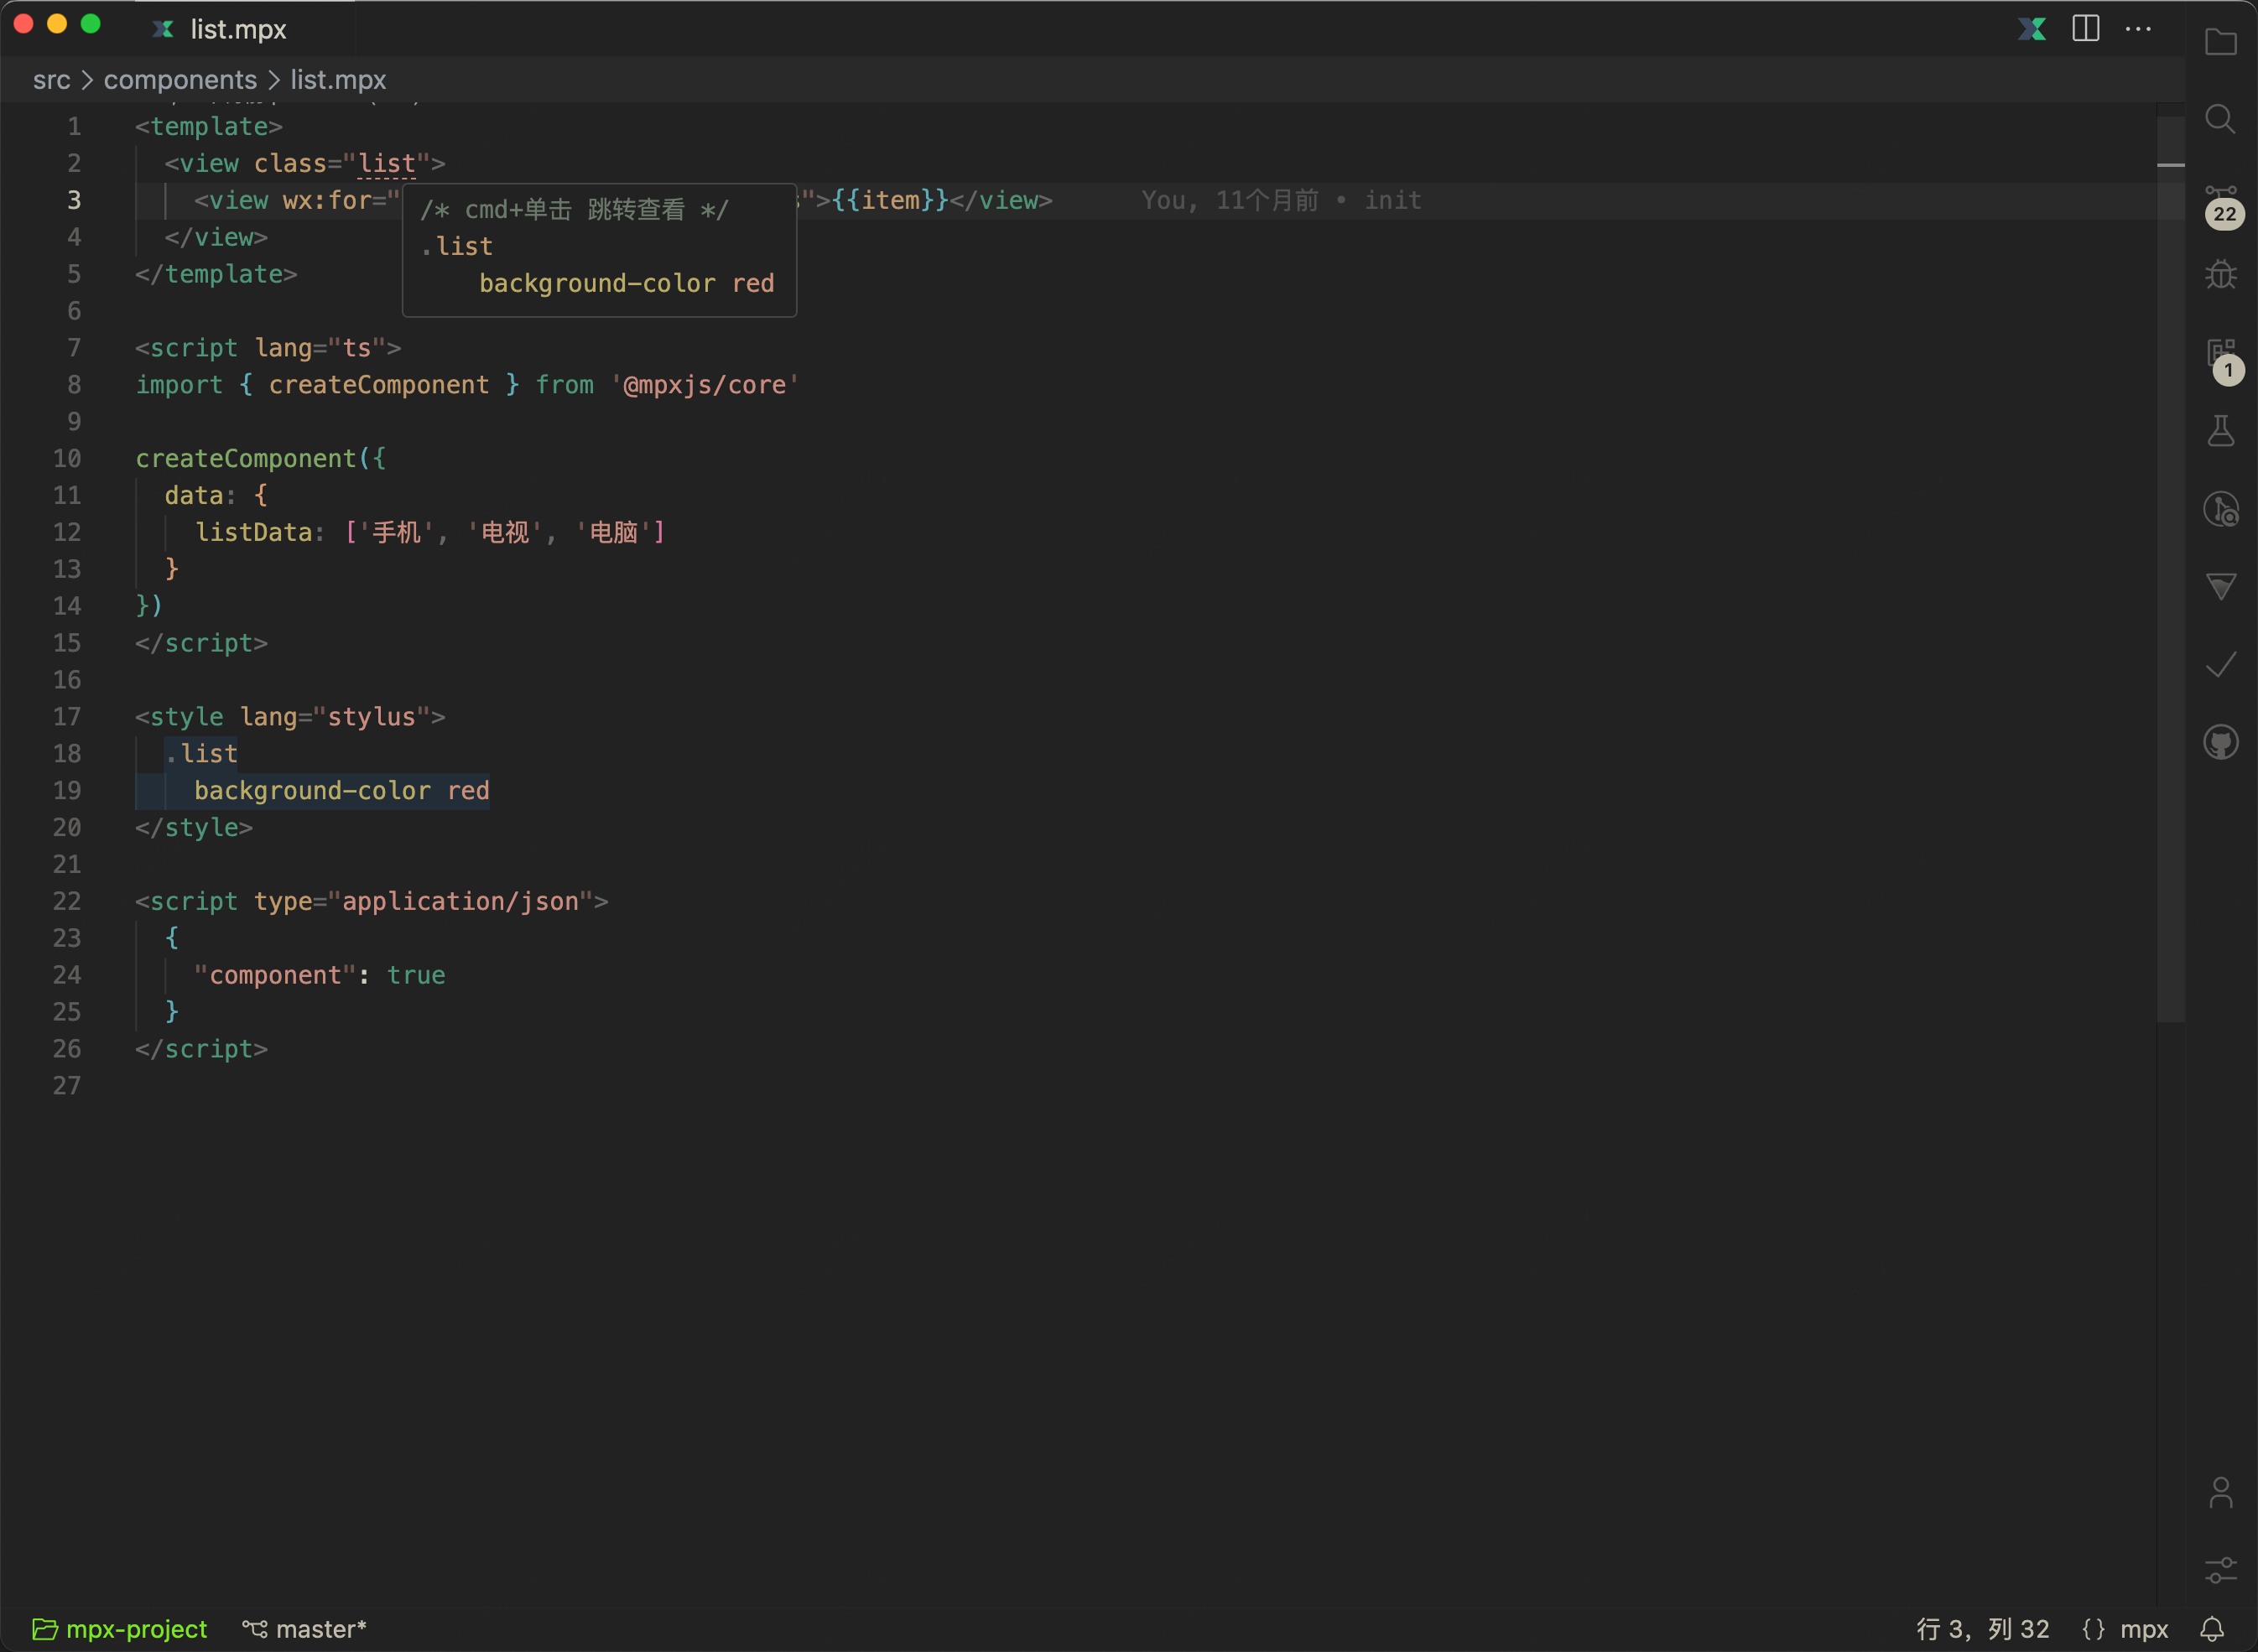The image size is (2258, 1652).
Task: Click the "component": true JSON entry
Action: 319,975
